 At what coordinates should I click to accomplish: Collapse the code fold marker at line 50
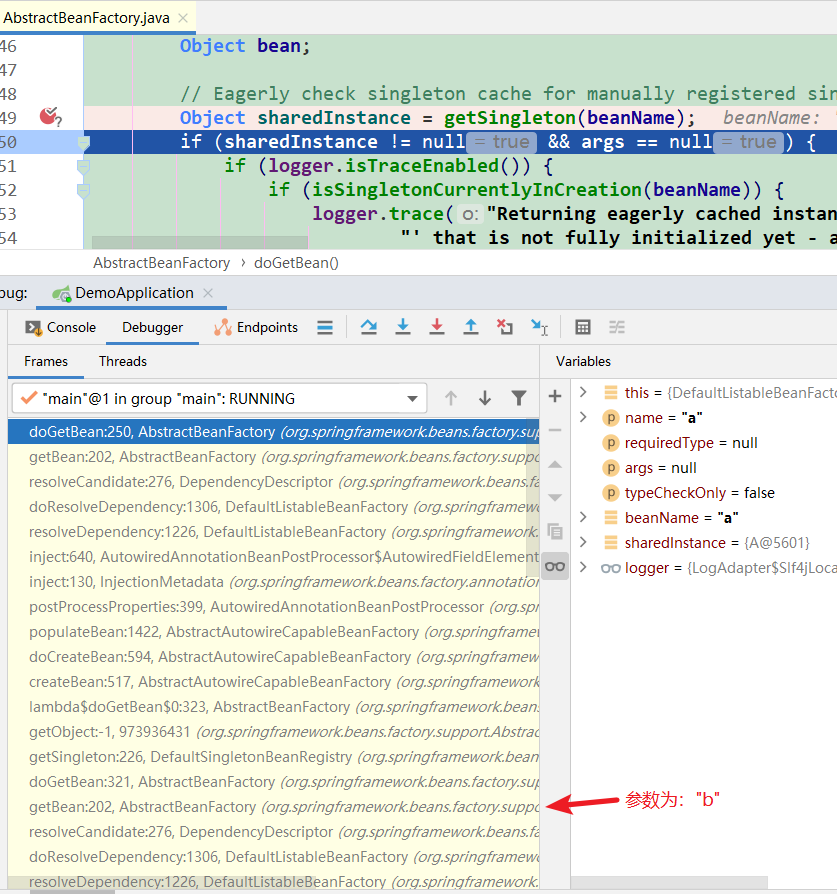point(83,143)
